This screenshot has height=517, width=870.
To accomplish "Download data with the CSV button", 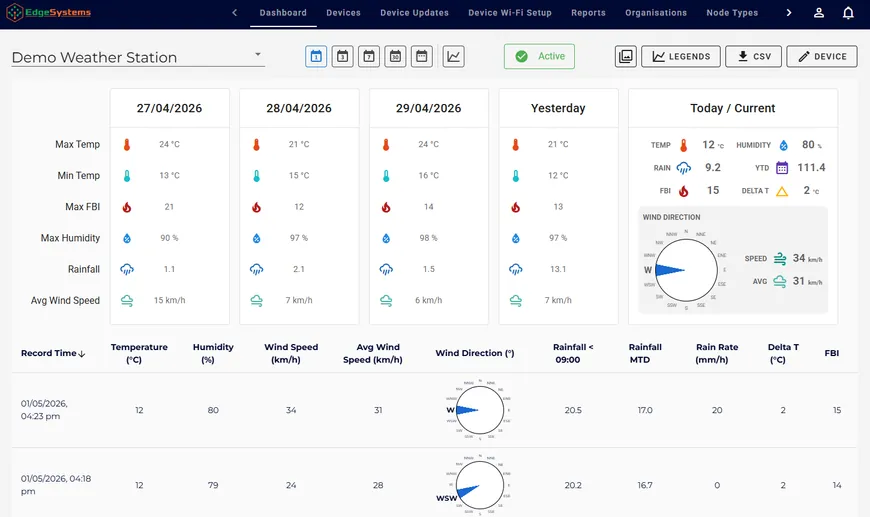I will click(x=753, y=57).
